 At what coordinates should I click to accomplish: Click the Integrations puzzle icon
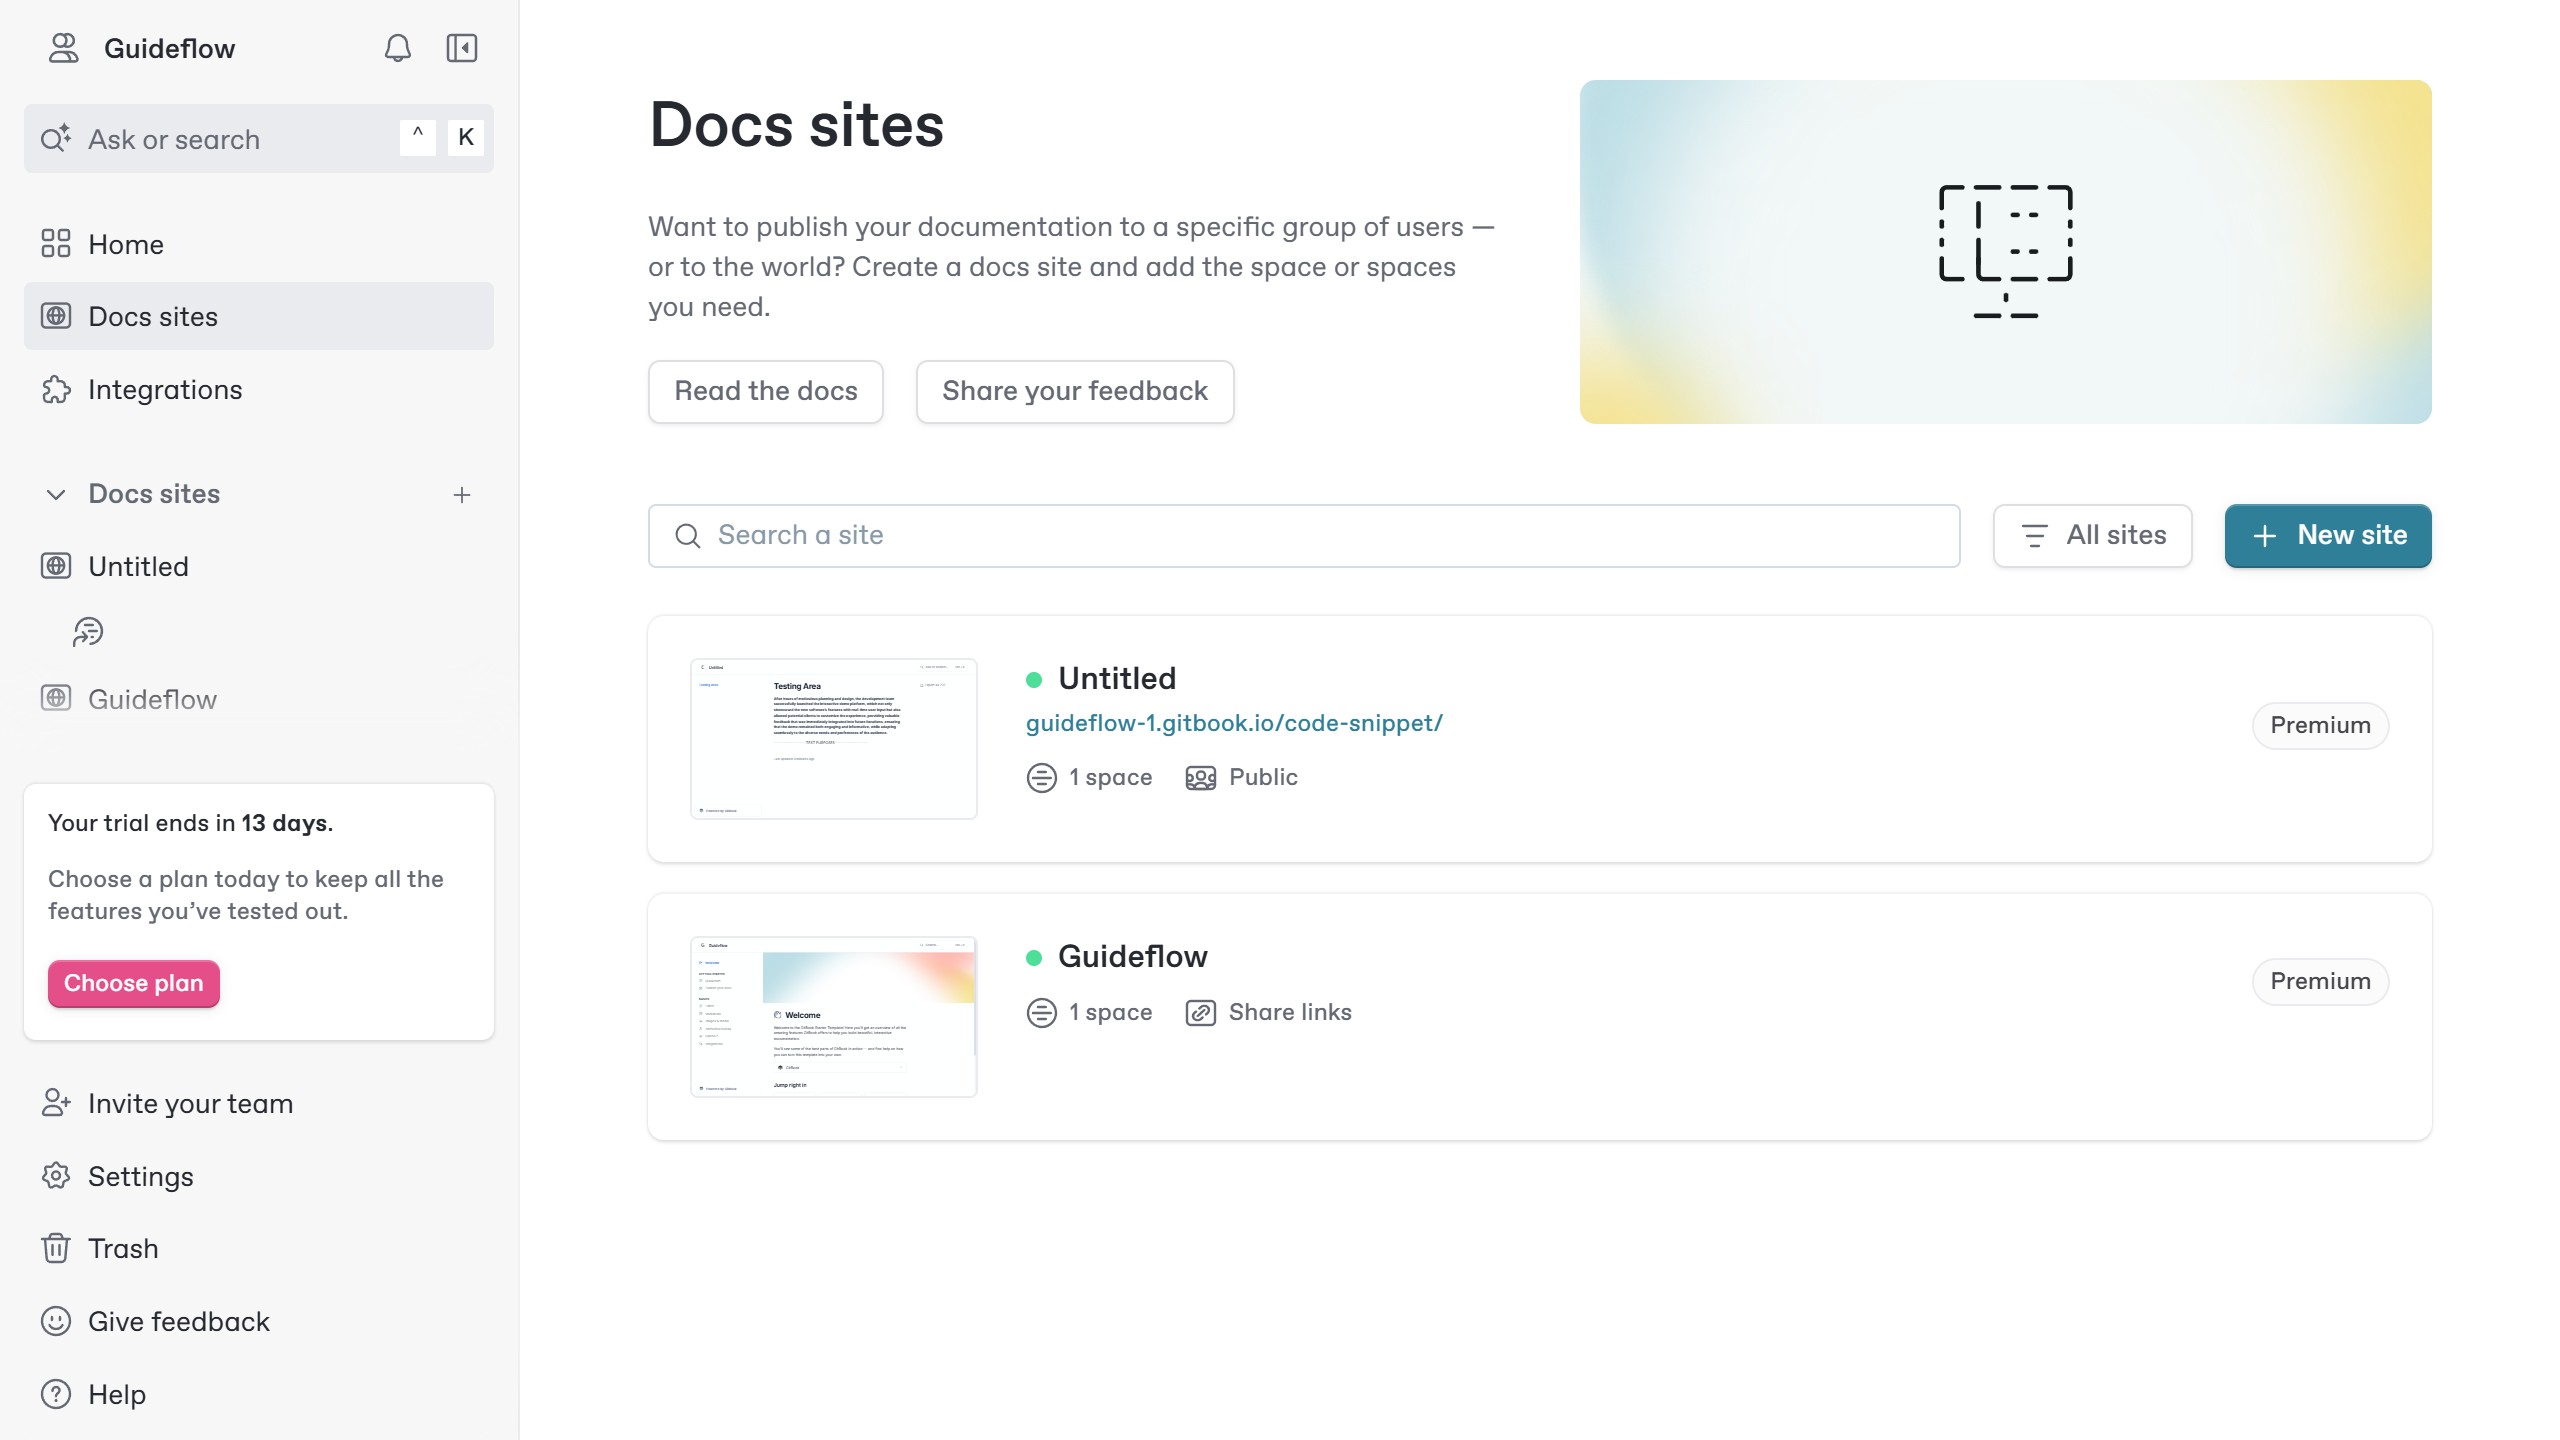coord(56,389)
